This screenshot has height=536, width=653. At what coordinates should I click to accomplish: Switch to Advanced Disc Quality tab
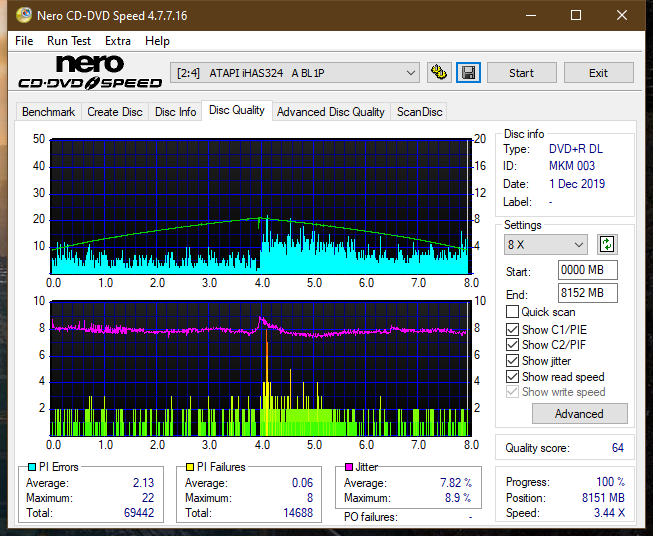(x=331, y=112)
